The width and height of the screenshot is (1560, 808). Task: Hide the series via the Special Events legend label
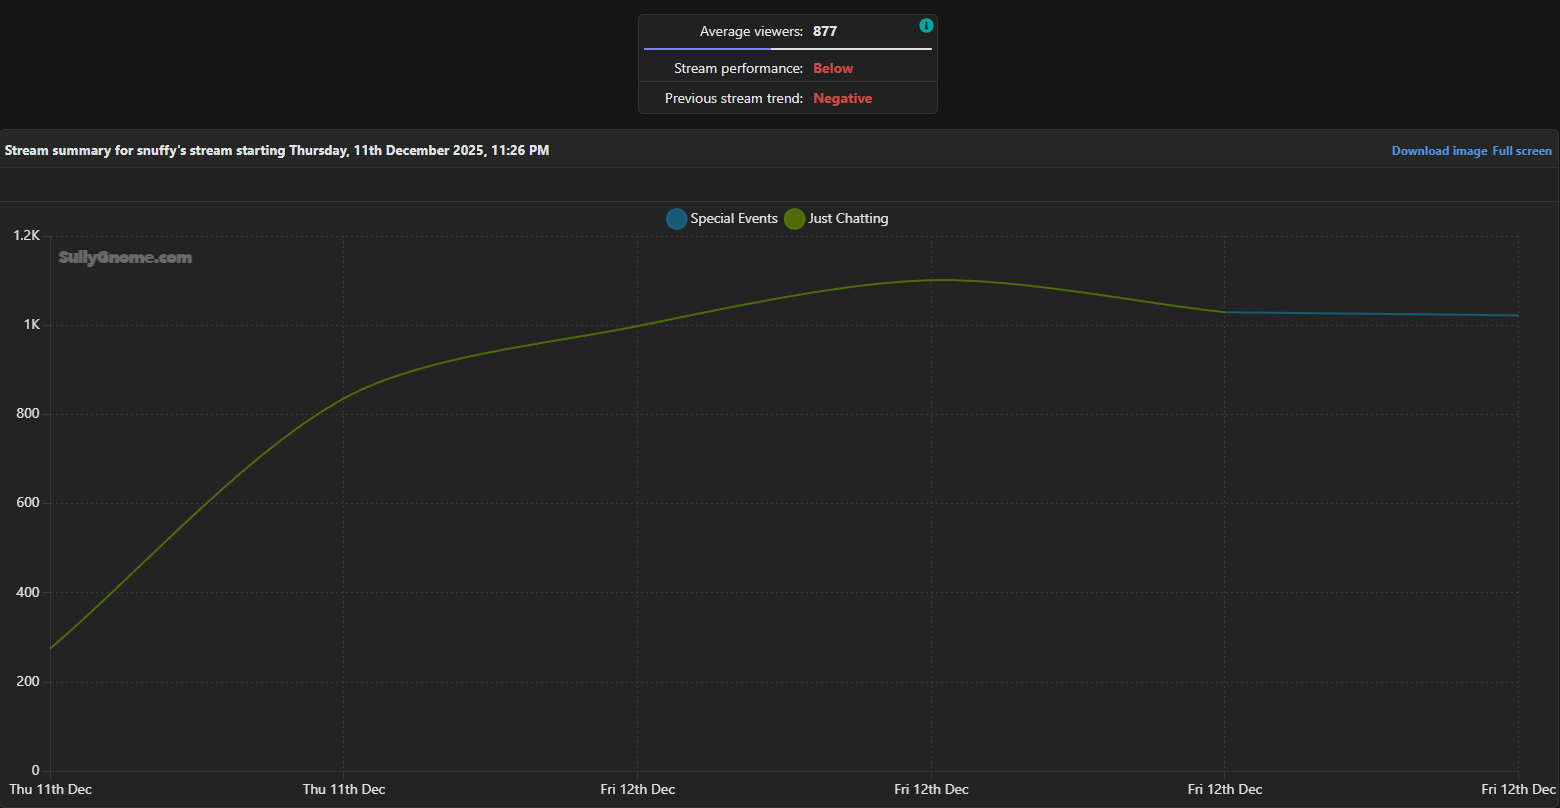(733, 219)
